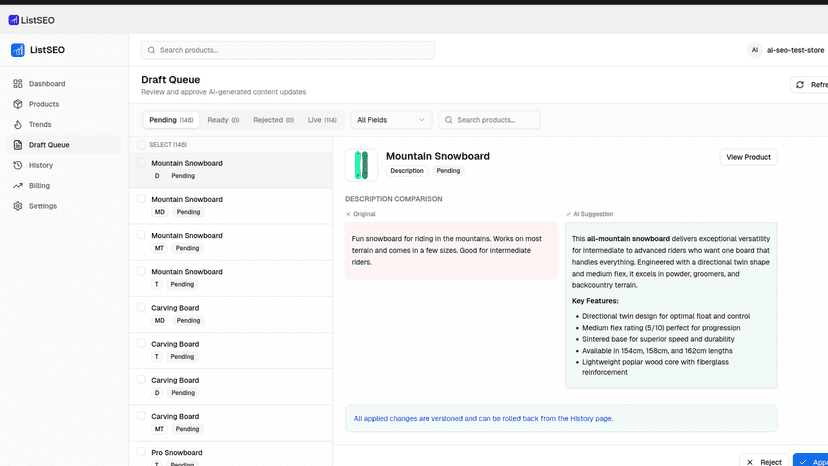Click the top search bar magnifier icon
The height and width of the screenshot is (466, 828).
[x=152, y=50]
